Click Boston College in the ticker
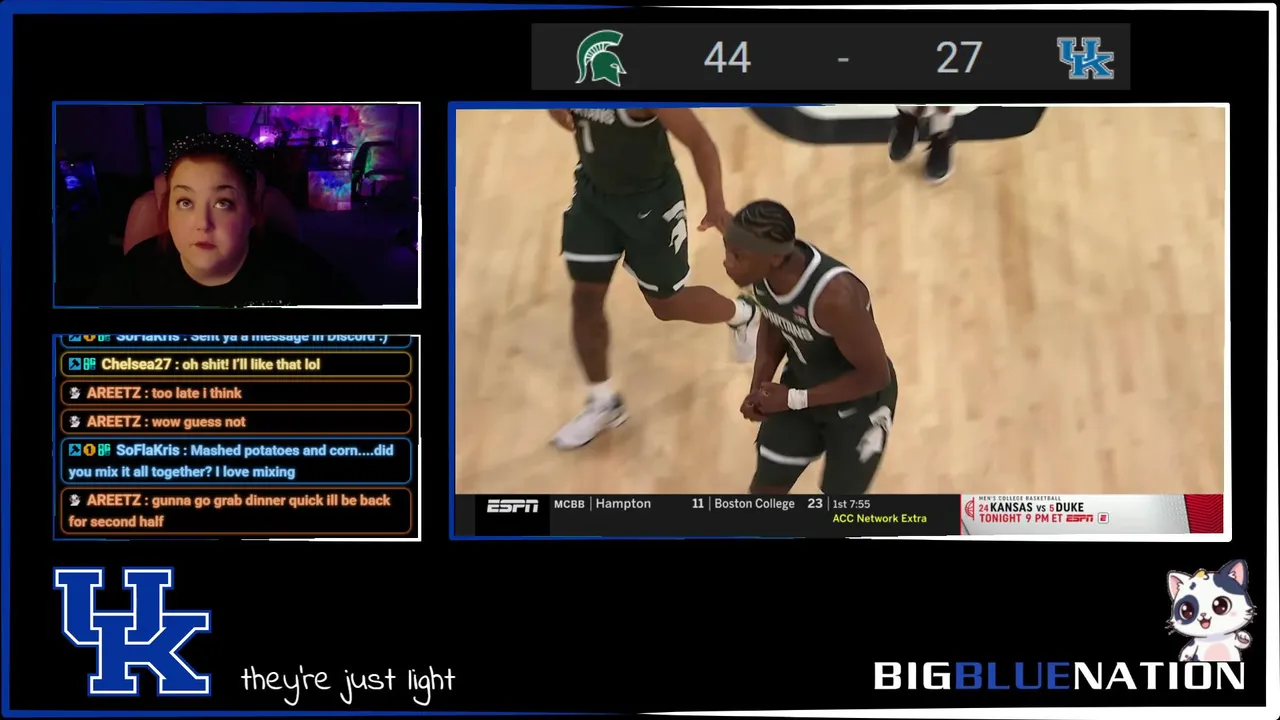This screenshot has height=720, width=1280. click(754, 504)
